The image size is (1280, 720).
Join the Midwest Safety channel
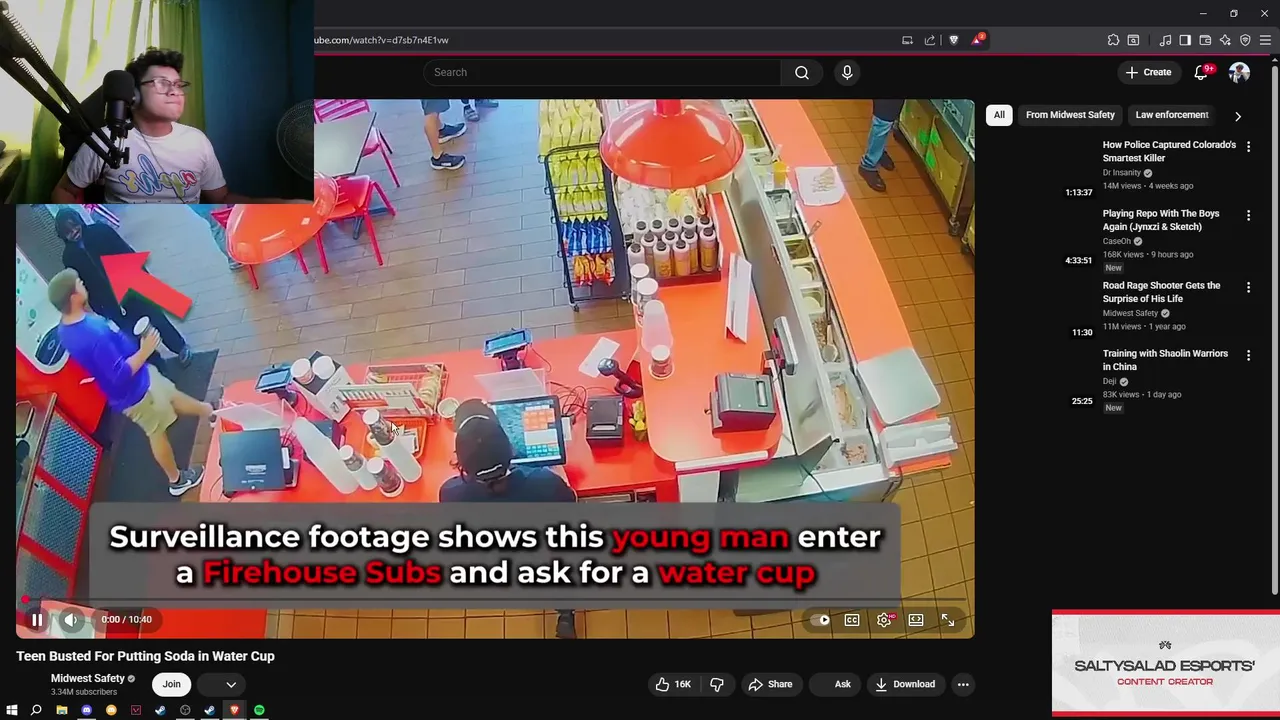pyautogui.click(x=172, y=684)
